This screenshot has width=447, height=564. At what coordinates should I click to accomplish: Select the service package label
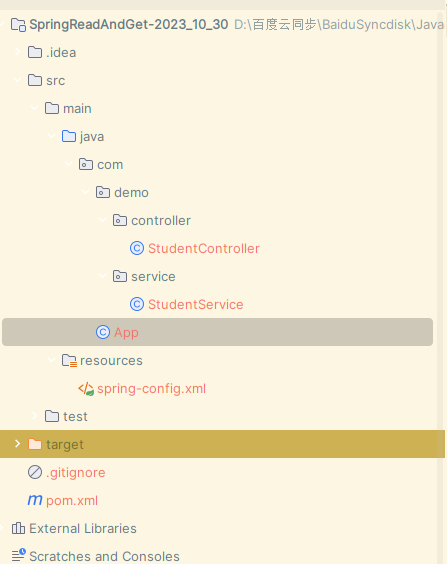pyautogui.click(x=153, y=277)
